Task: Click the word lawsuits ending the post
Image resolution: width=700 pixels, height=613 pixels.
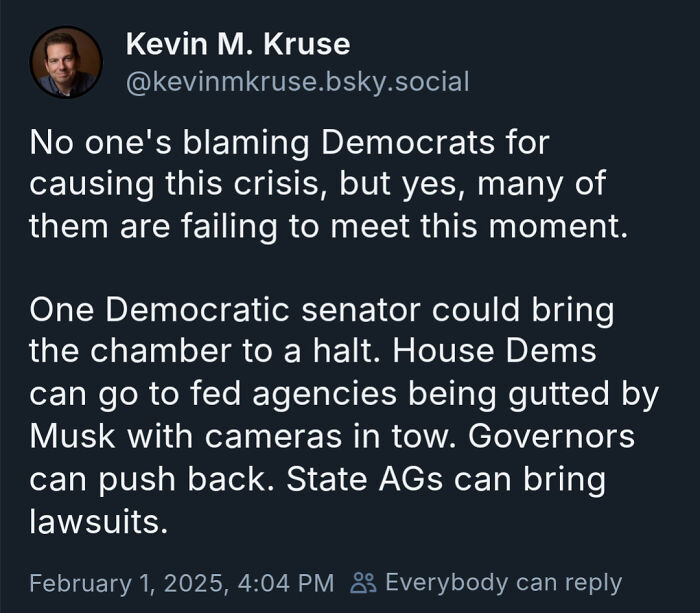Action: pyautogui.click(x=98, y=521)
